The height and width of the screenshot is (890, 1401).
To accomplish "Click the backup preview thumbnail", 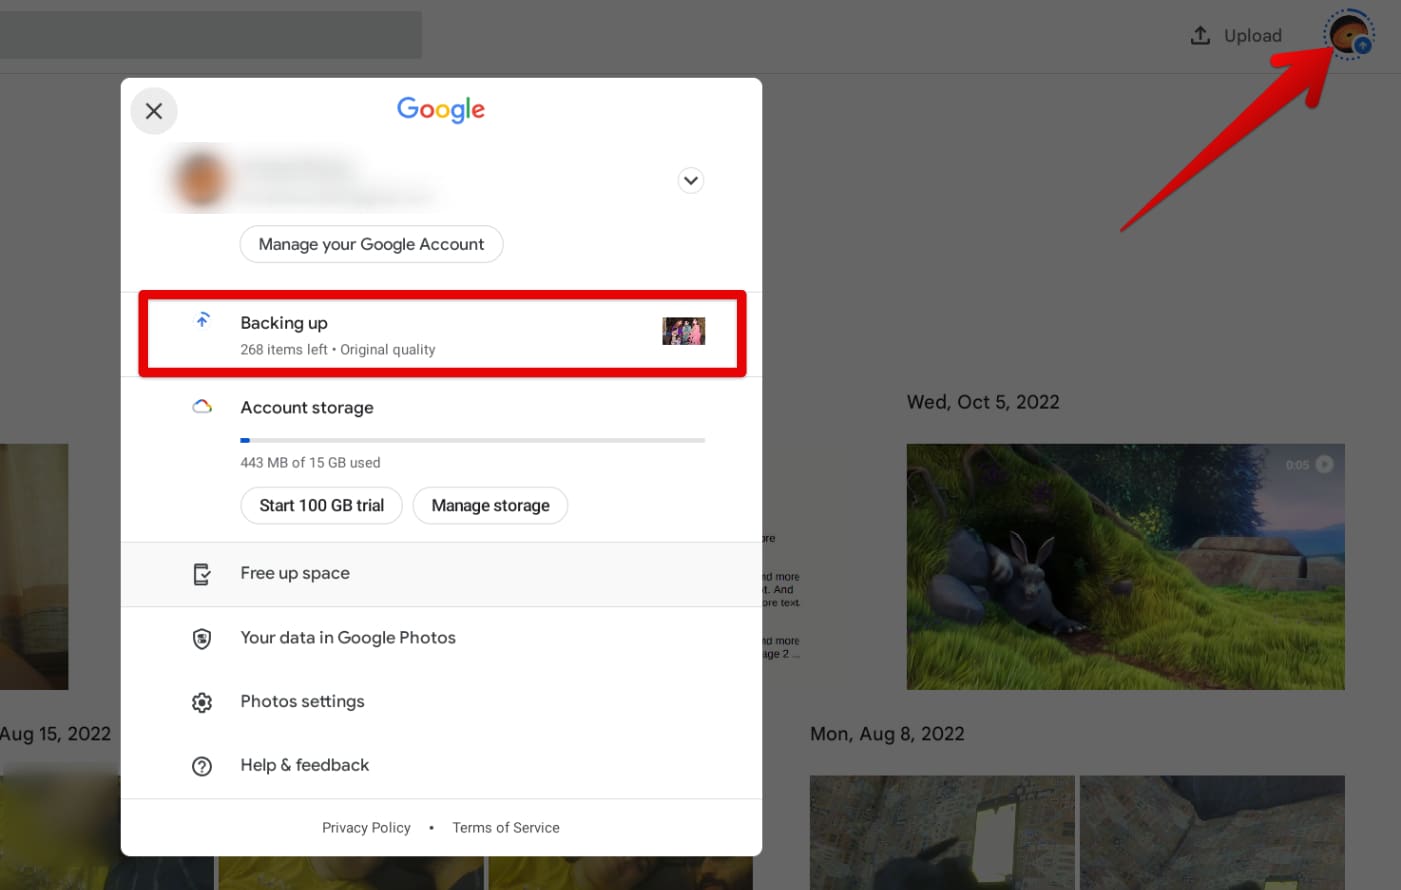I will (x=684, y=331).
